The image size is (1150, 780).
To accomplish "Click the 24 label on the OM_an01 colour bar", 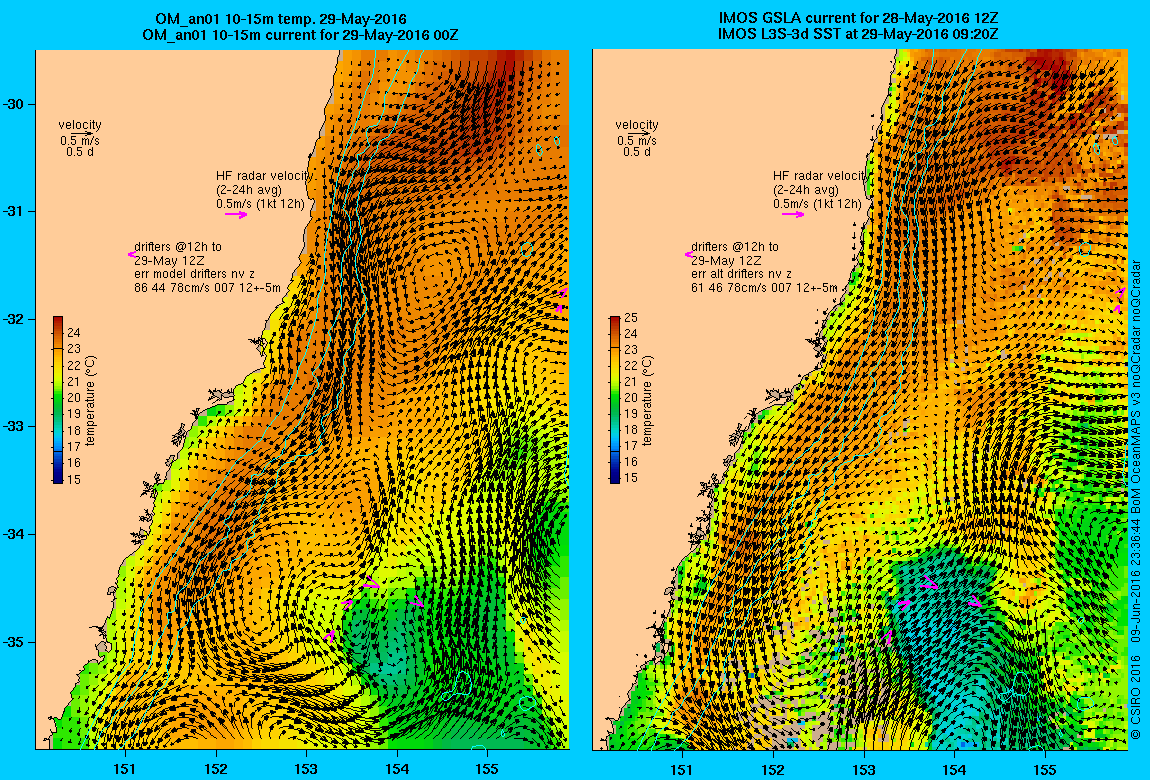I will coord(74,333).
